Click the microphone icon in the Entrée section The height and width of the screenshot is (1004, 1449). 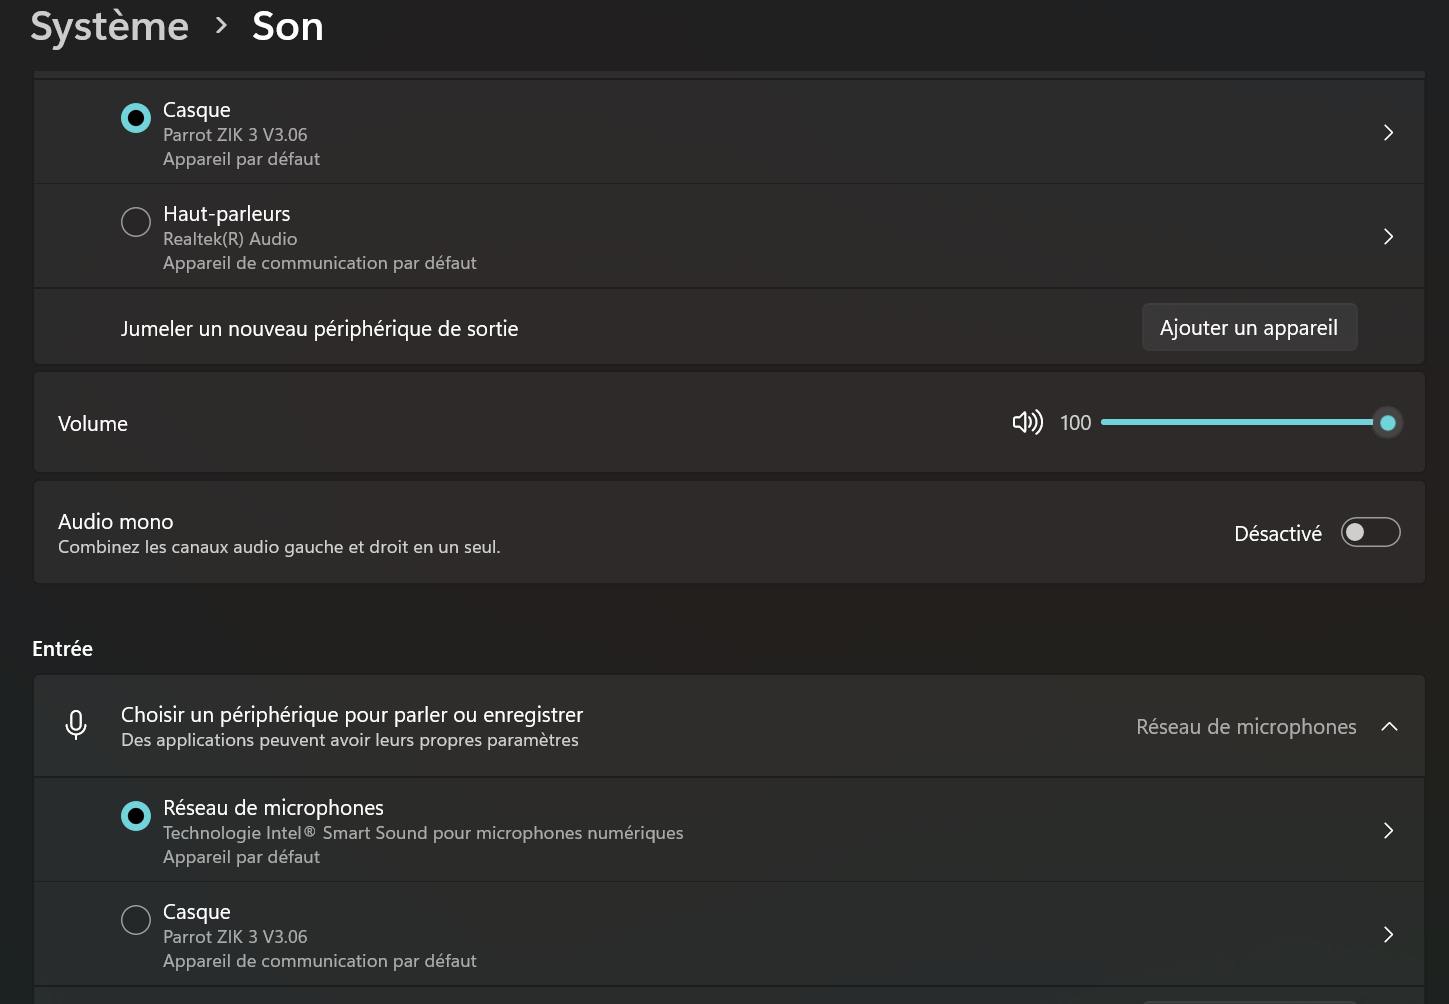coord(76,725)
